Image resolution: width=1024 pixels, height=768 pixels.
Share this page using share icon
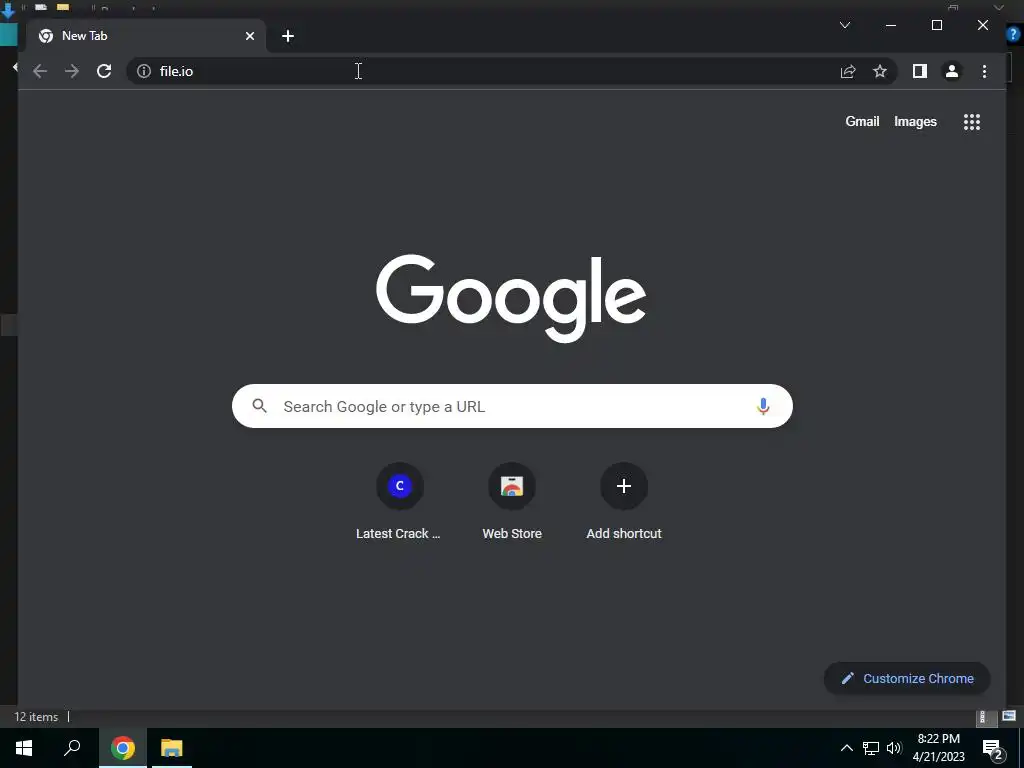(x=848, y=71)
